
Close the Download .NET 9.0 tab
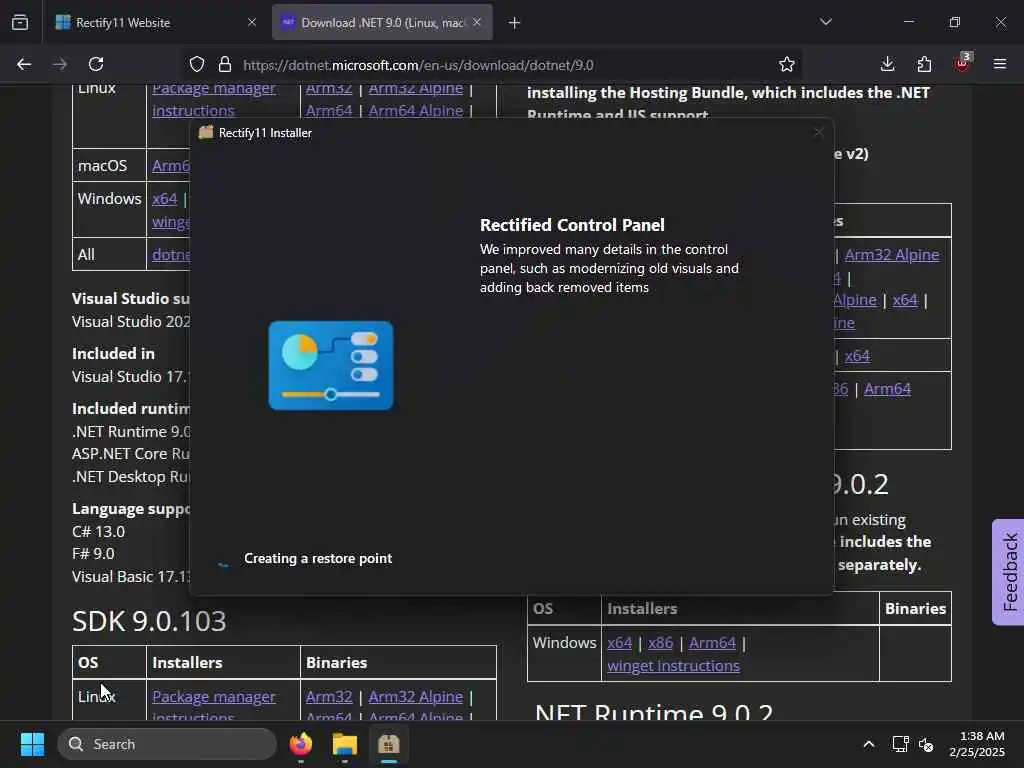pos(477,22)
